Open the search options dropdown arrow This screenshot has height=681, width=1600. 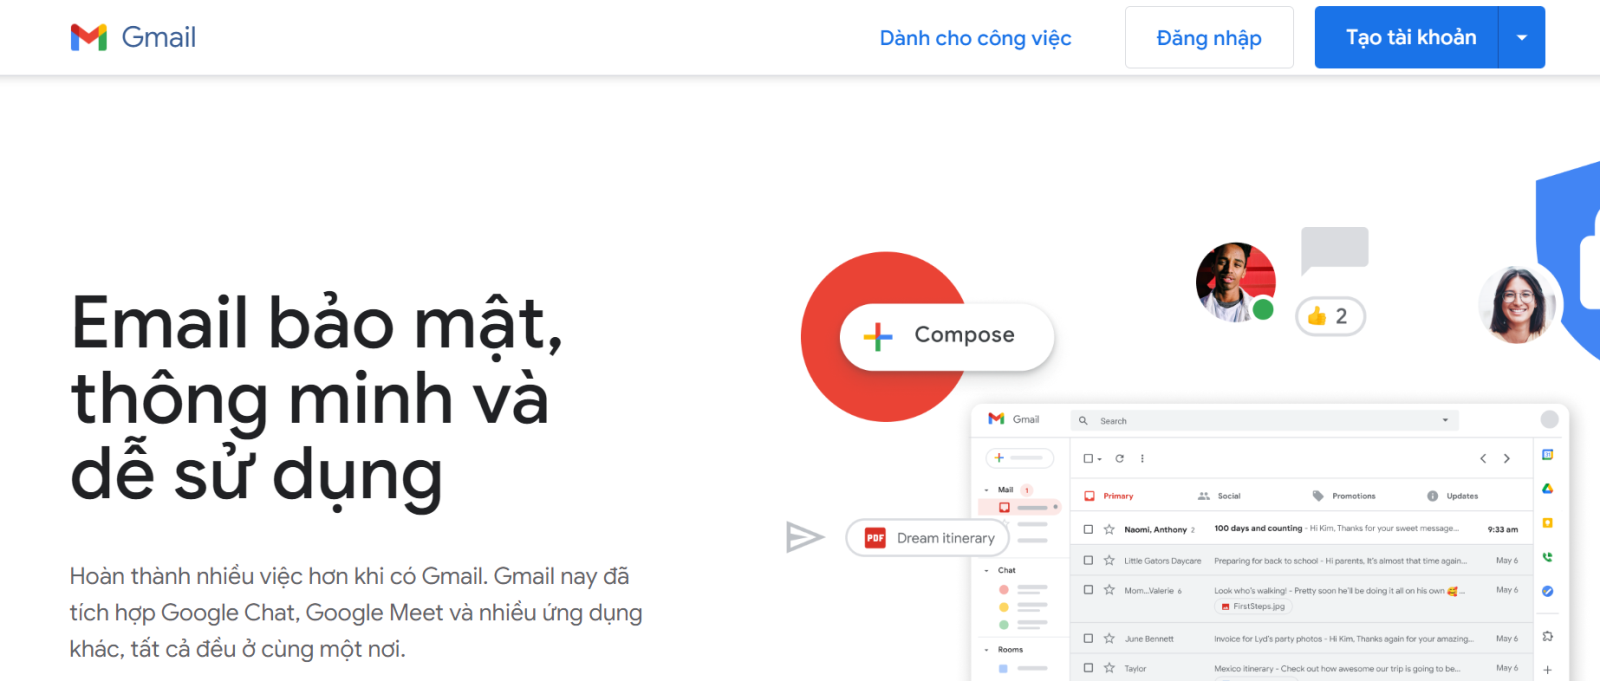[x=1445, y=420]
